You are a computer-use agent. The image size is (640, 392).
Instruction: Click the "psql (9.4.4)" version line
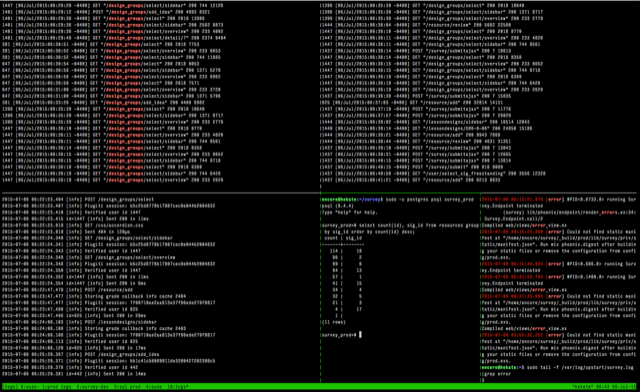(338, 206)
